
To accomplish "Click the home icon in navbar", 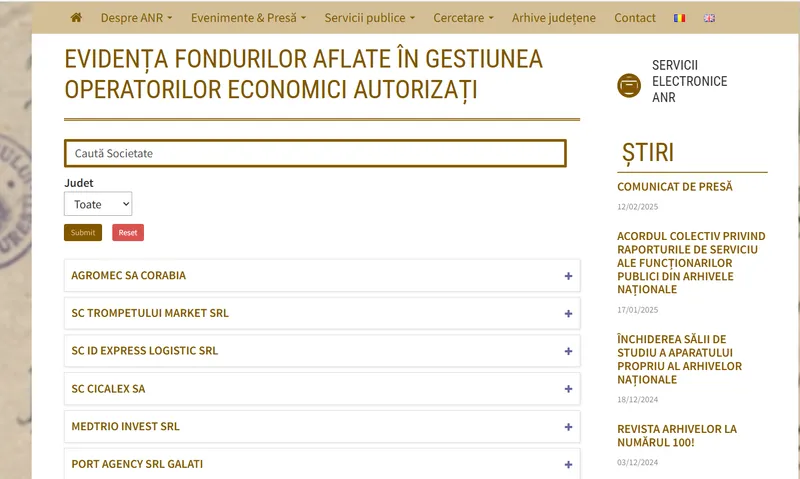I will click(77, 18).
